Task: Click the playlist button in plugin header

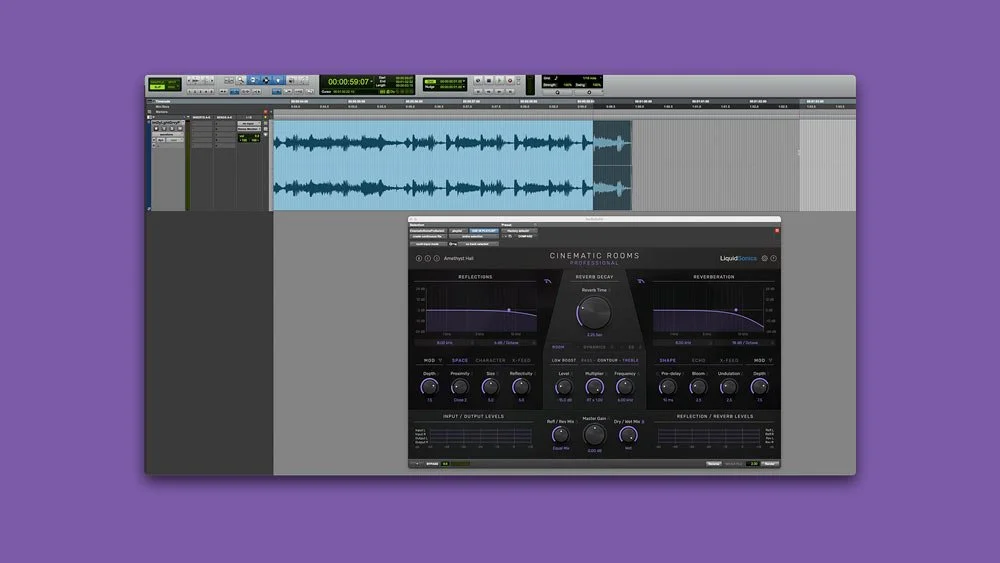Action: pyautogui.click(x=457, y=231)
